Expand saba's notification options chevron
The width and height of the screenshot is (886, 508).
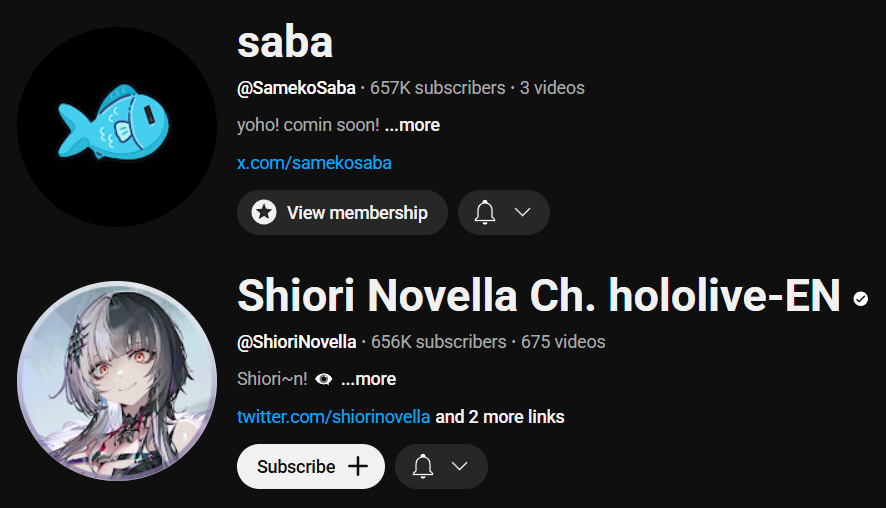(x=523, y=212)
